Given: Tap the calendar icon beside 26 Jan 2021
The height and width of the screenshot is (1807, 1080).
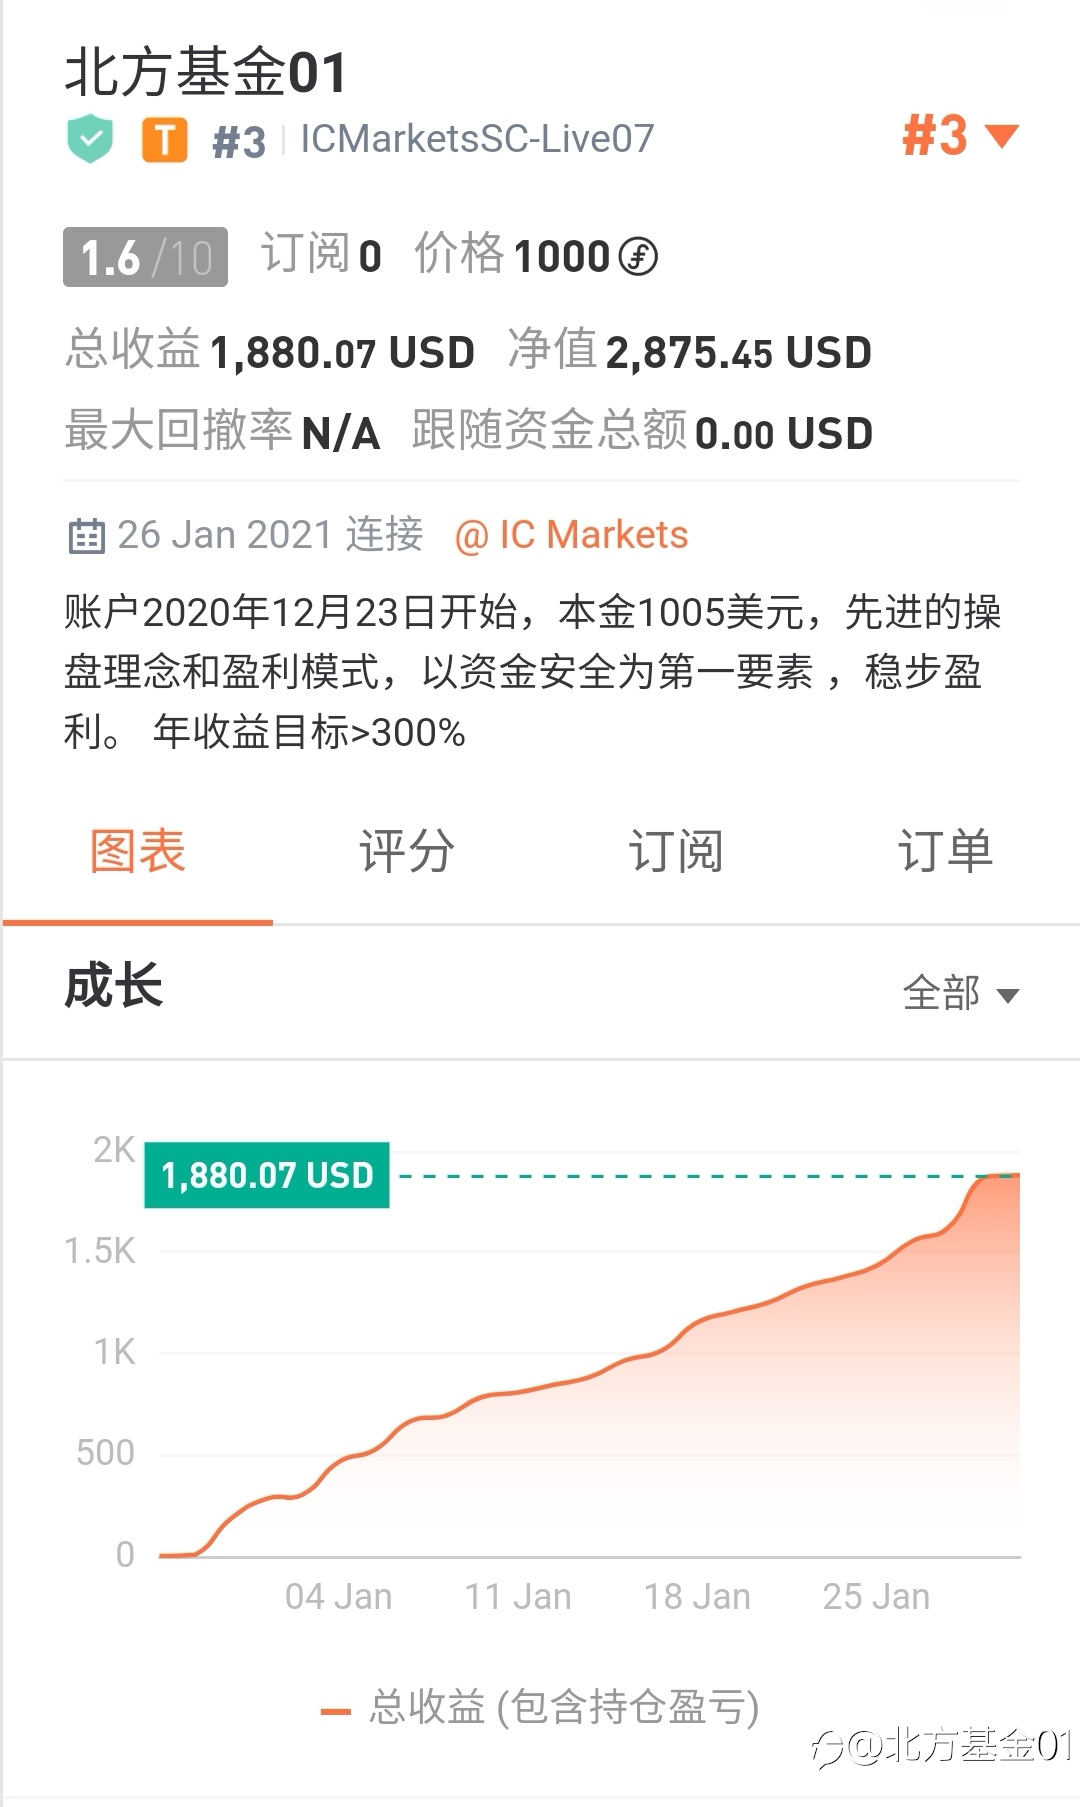Looking at the screenshot, I should coord(86,536).
